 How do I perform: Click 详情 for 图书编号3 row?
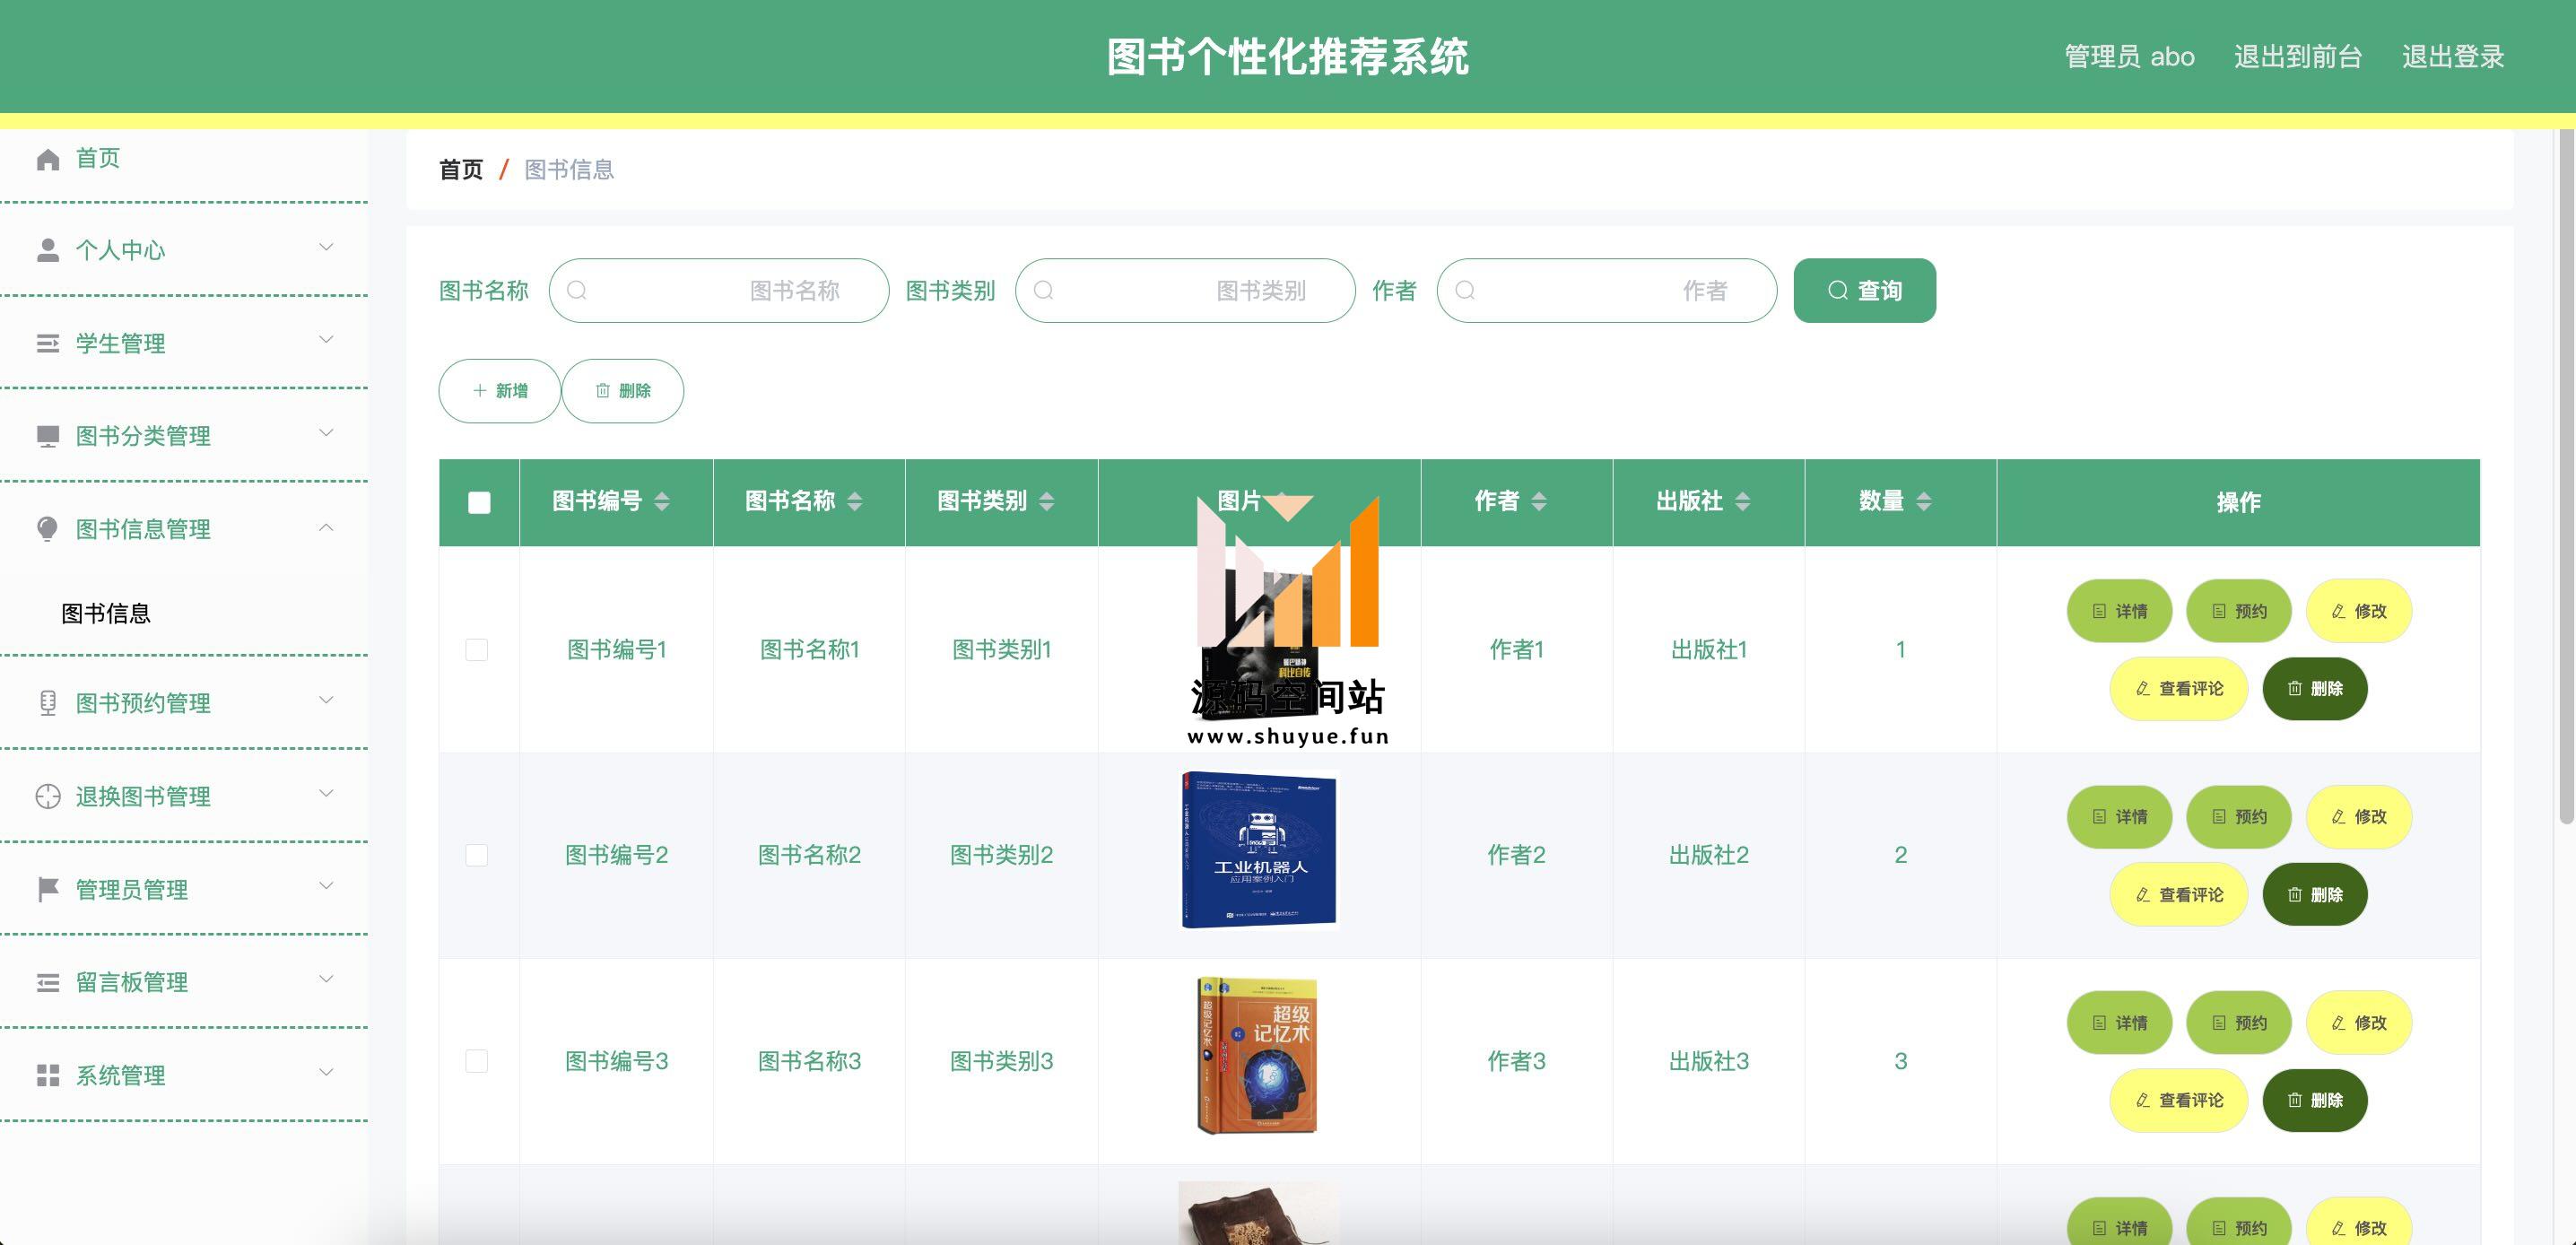tap(2119, 1023)
